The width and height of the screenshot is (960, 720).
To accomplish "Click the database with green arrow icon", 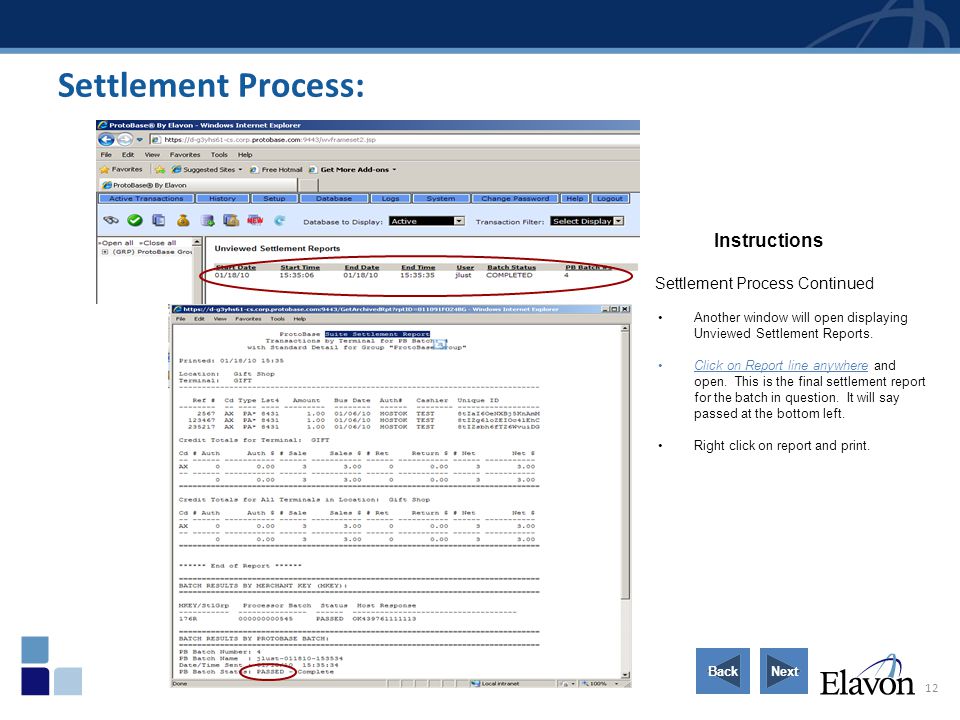I will pyautogui.click(x=208, y=220).
